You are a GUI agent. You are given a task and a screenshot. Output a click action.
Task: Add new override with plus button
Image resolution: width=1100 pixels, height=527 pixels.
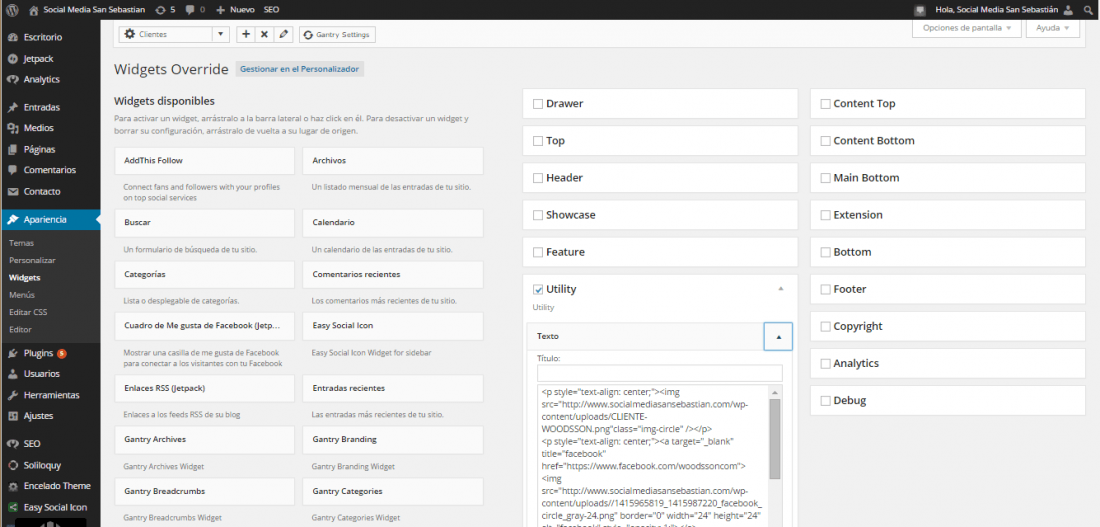pyautogui.click(x=246, y=34)
